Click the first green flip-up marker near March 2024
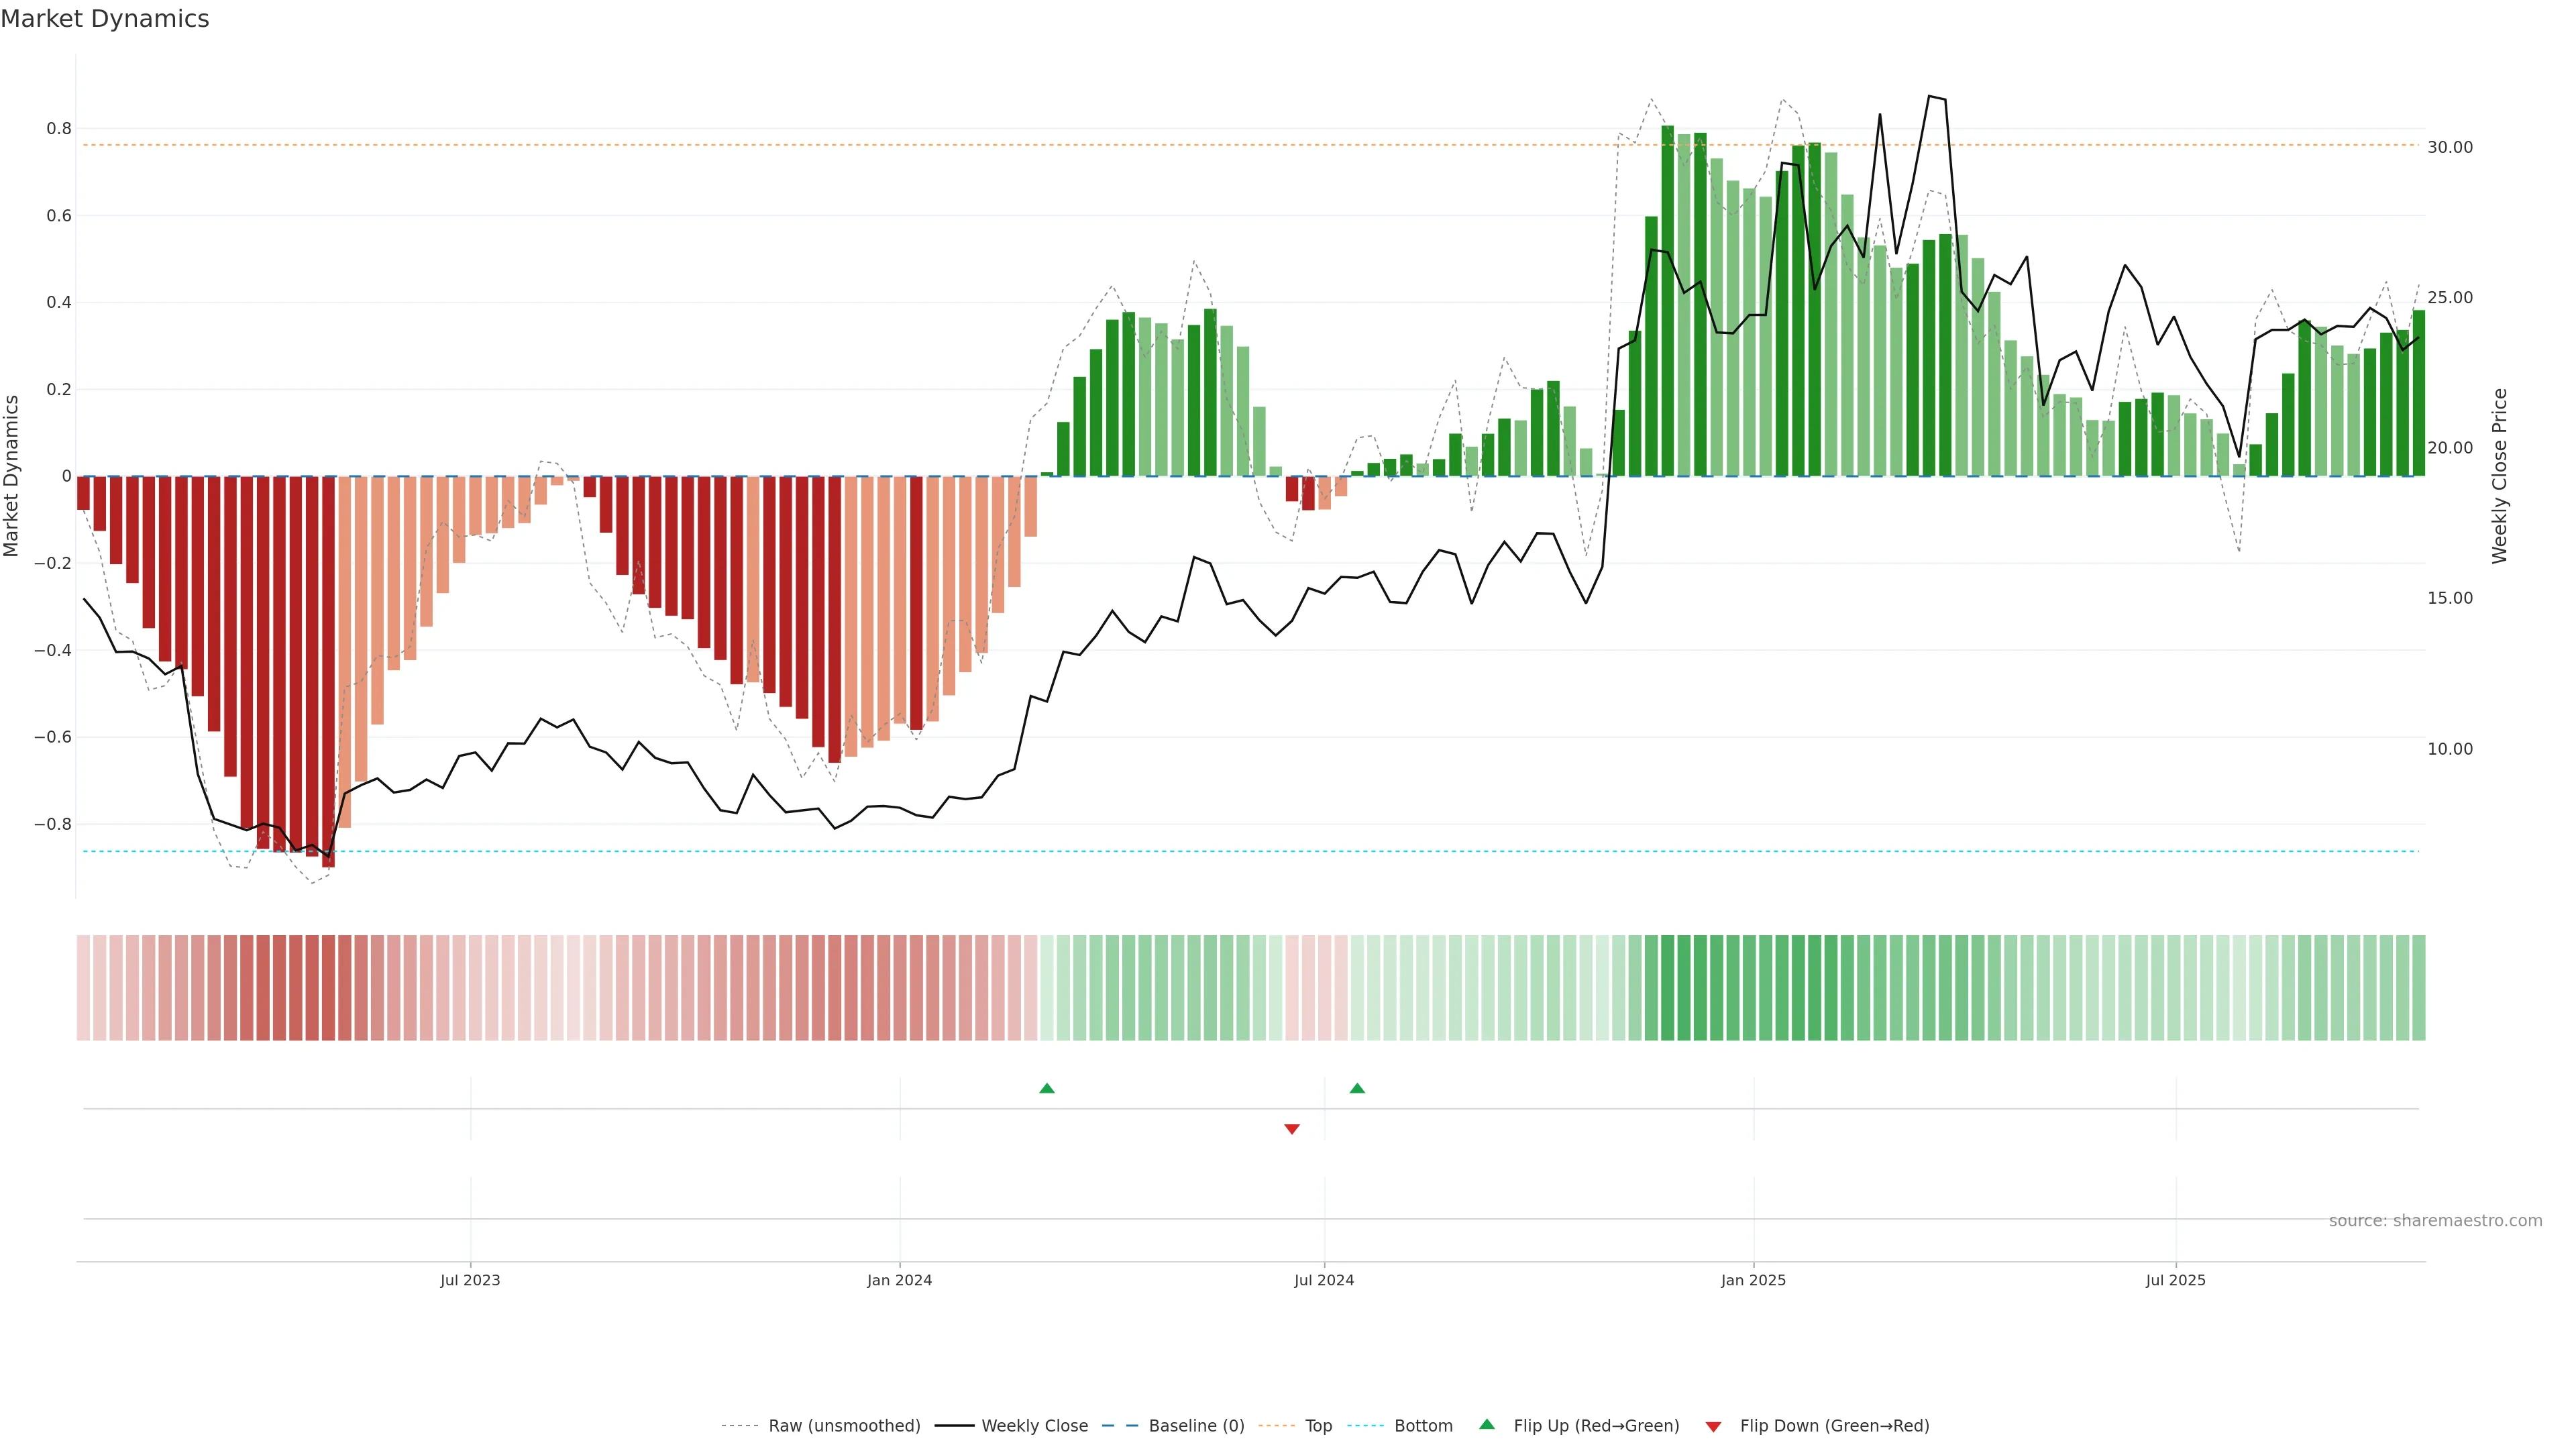 click(x=1047, y=1088)
